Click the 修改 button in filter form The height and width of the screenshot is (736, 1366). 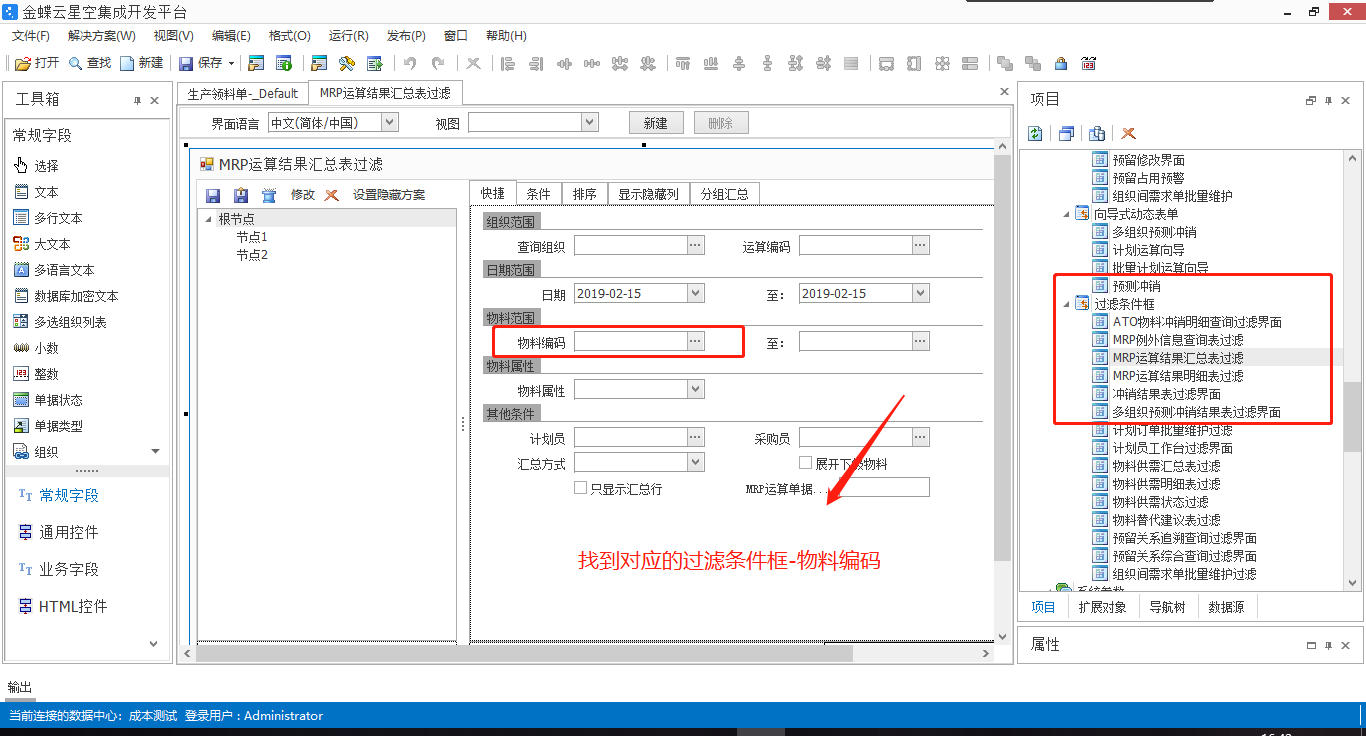(x=302, y=195)
